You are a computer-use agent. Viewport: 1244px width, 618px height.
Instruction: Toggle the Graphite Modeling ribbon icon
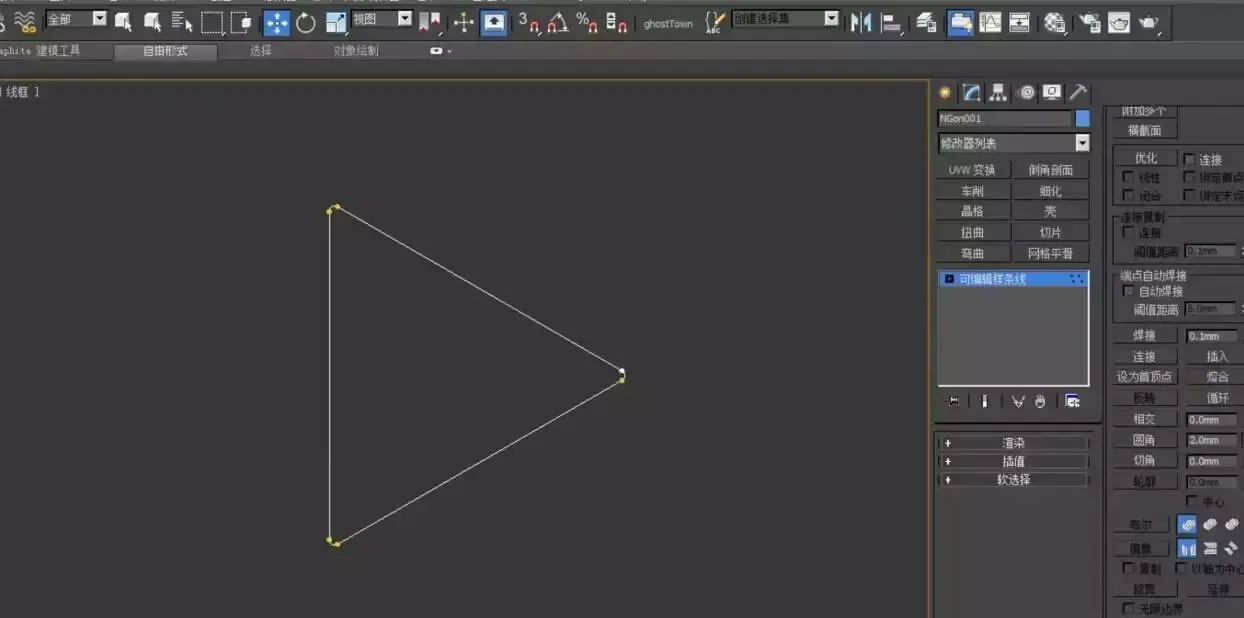(961, 22)
